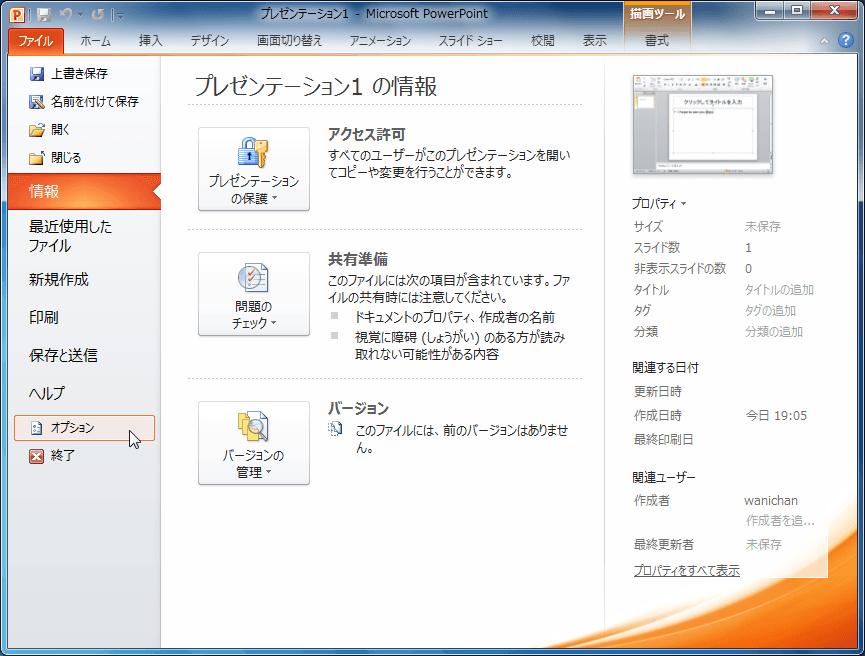
Task: Click the プロパティをすべて表示 link
Action: (687, 570)
